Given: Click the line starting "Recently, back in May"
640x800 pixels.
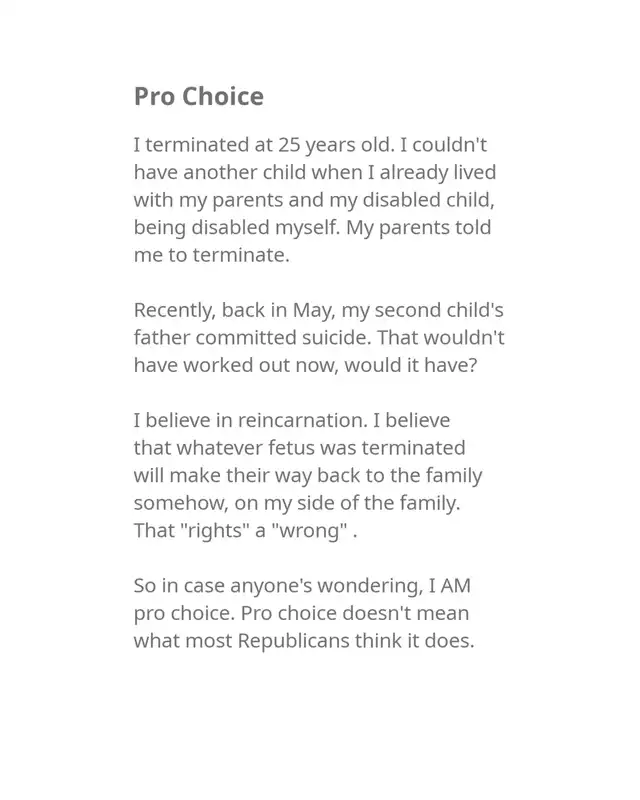Looking at the screenshot, I should point(318,310).
